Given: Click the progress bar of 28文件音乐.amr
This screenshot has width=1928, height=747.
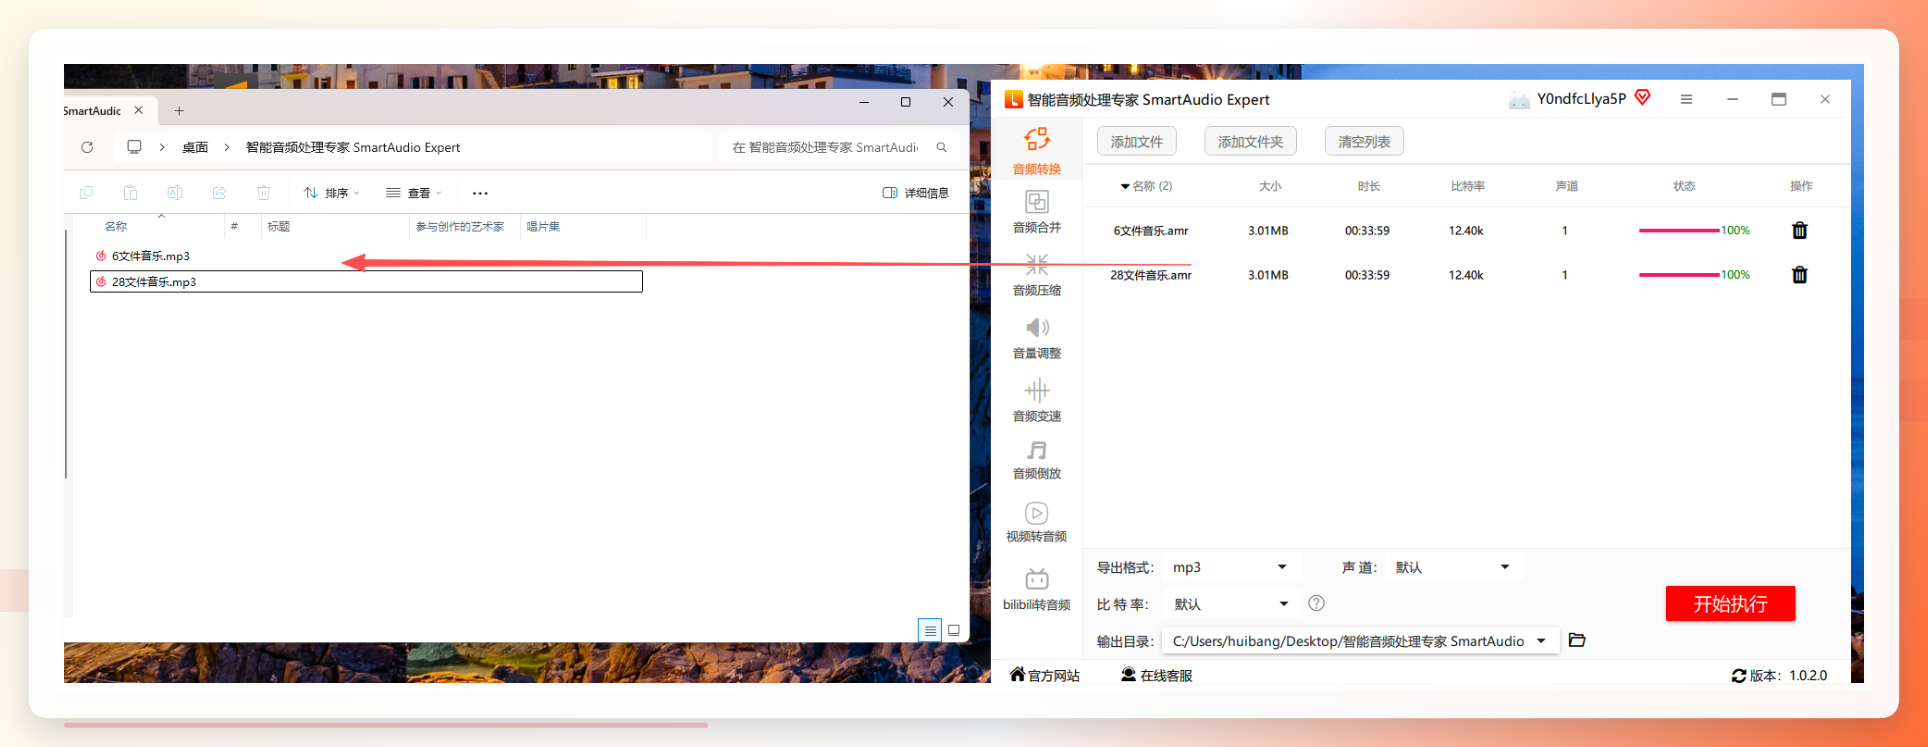Looking at the screenshot, I should coord(1680,274).
